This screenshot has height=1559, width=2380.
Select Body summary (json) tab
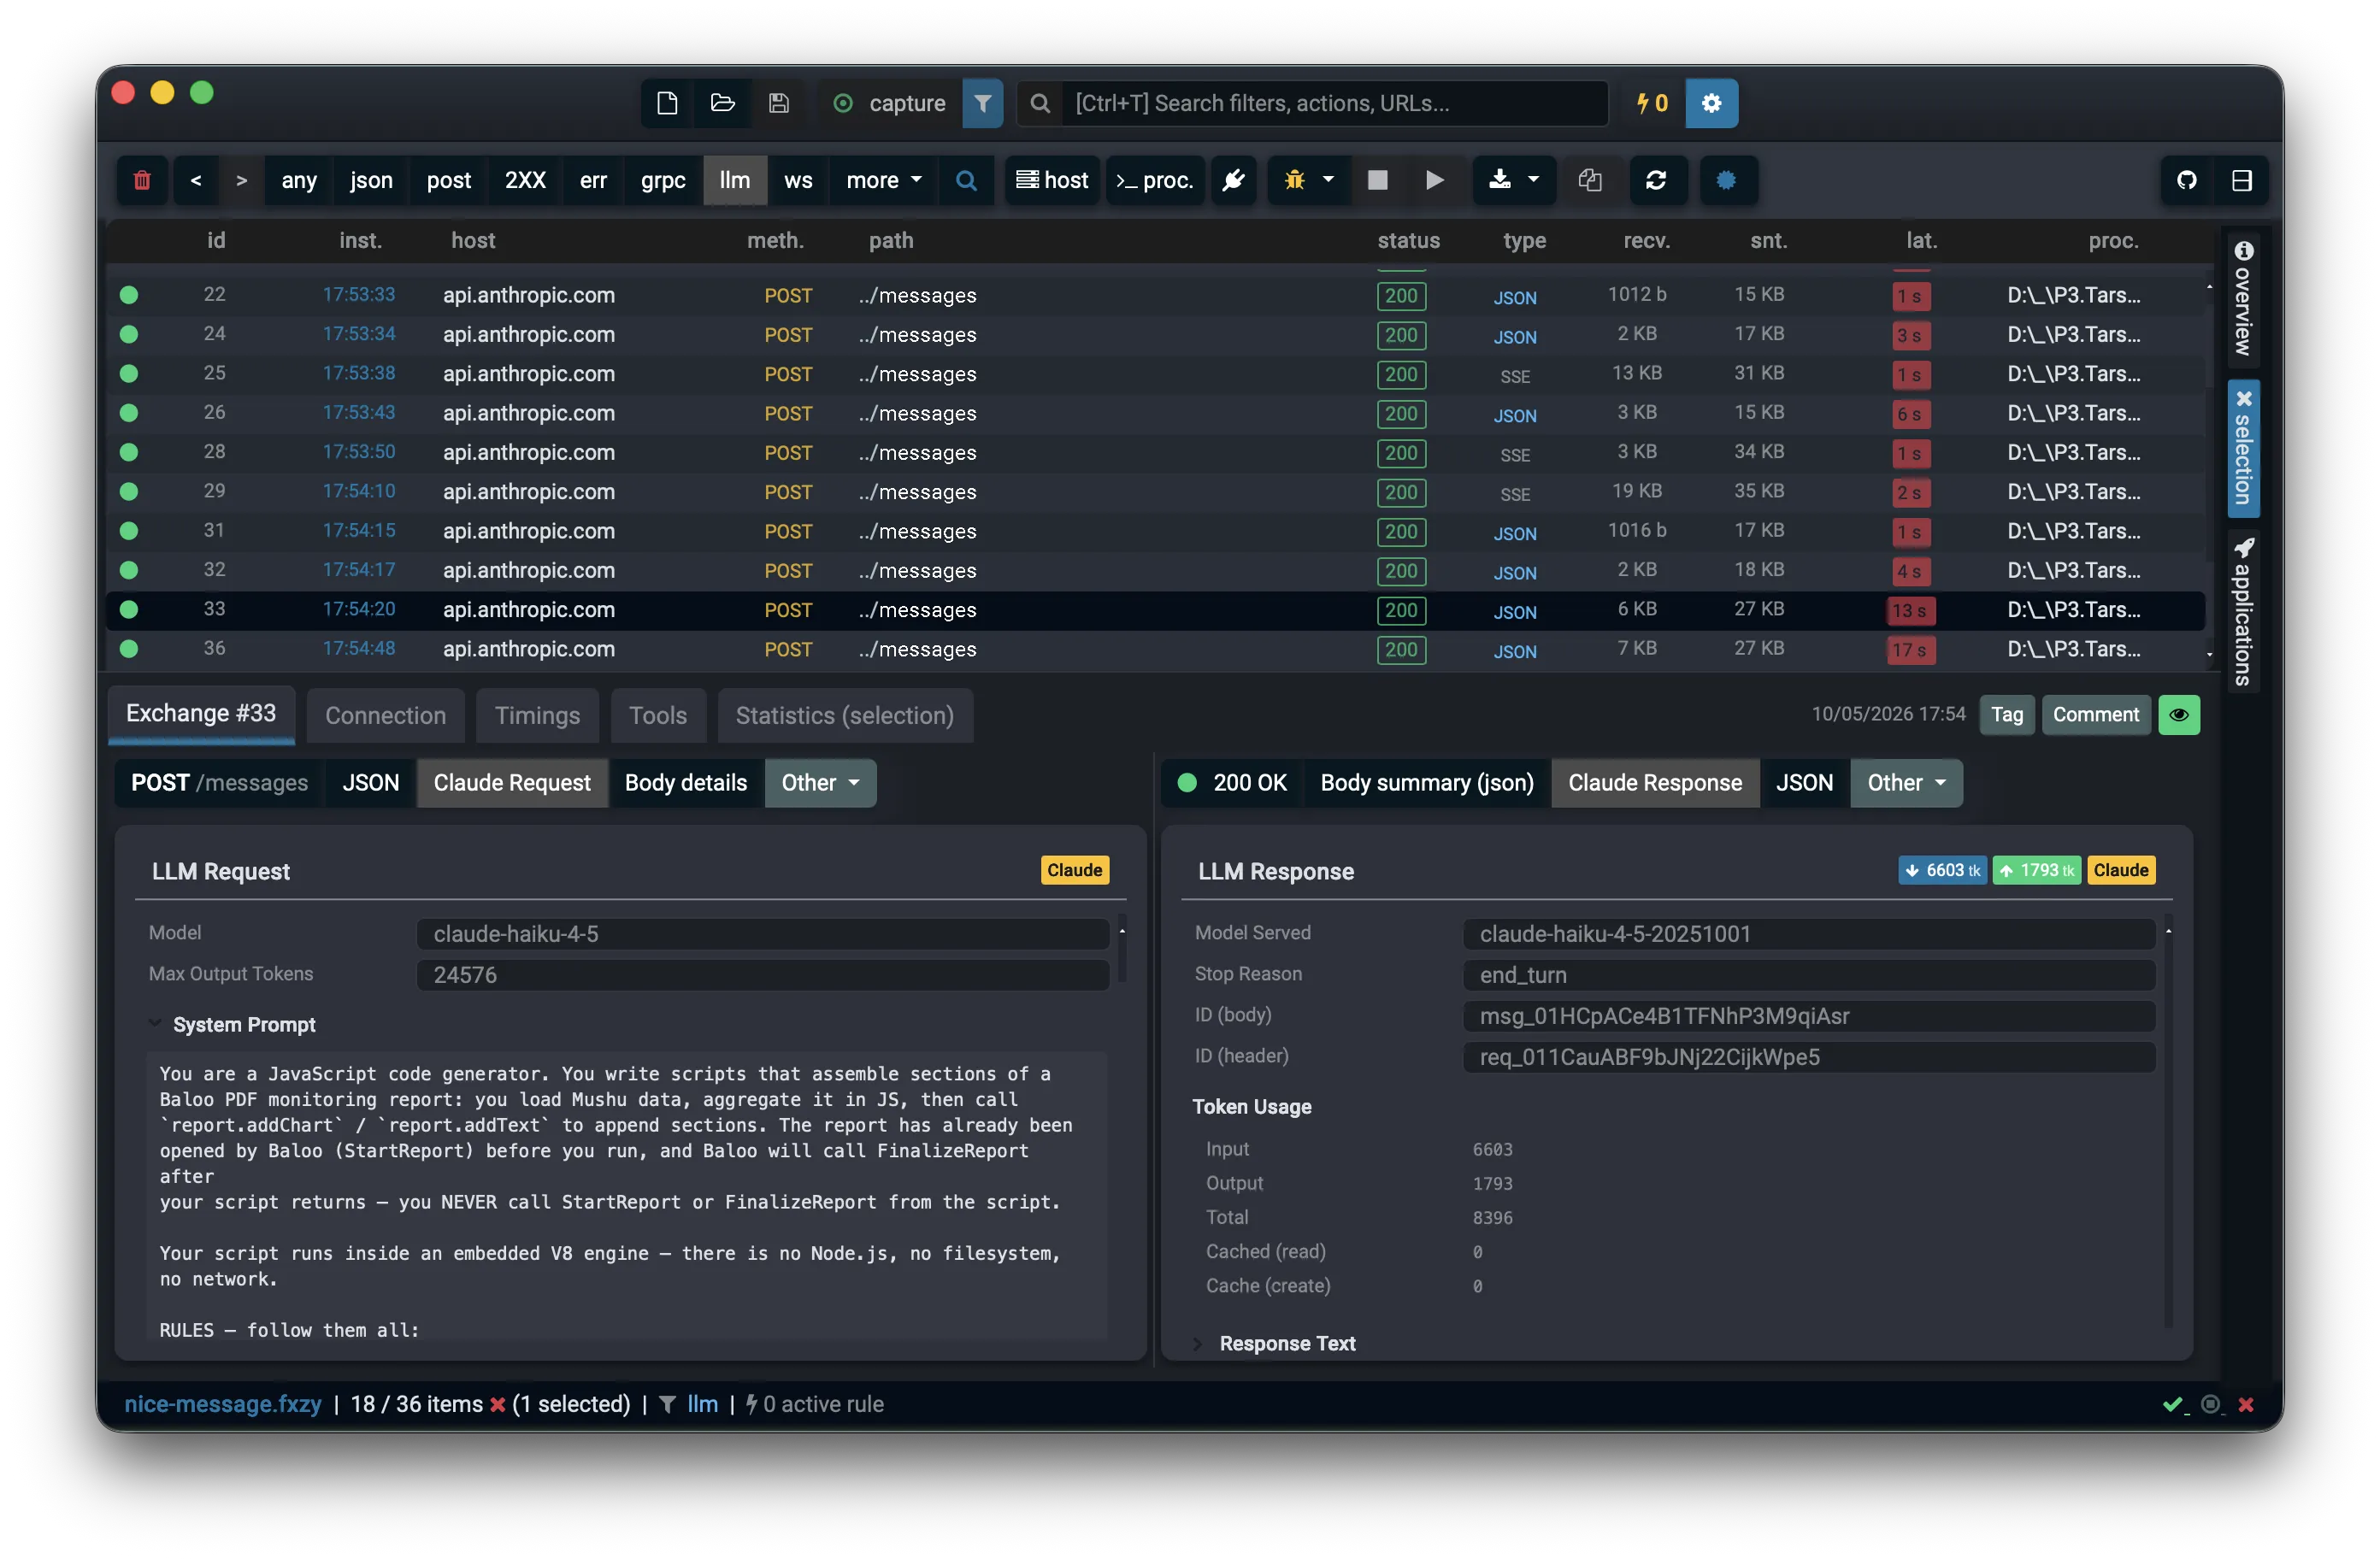pyautogui.click(x=1427, y=783)
